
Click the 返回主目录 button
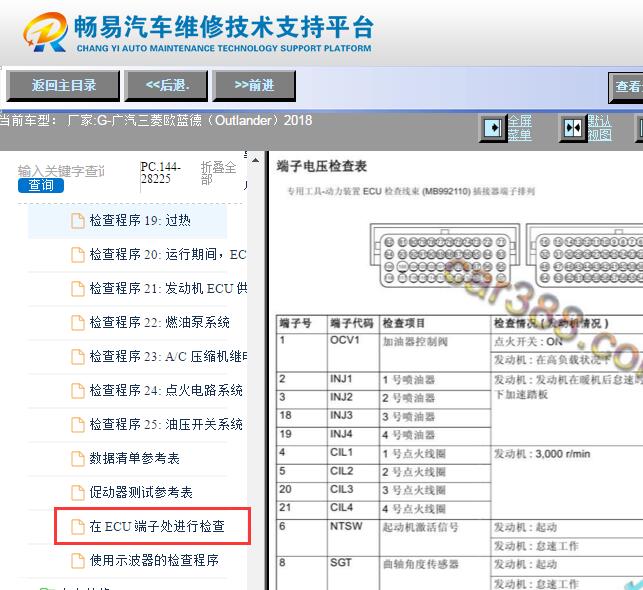pyautogui.click(x=63, y=86)
